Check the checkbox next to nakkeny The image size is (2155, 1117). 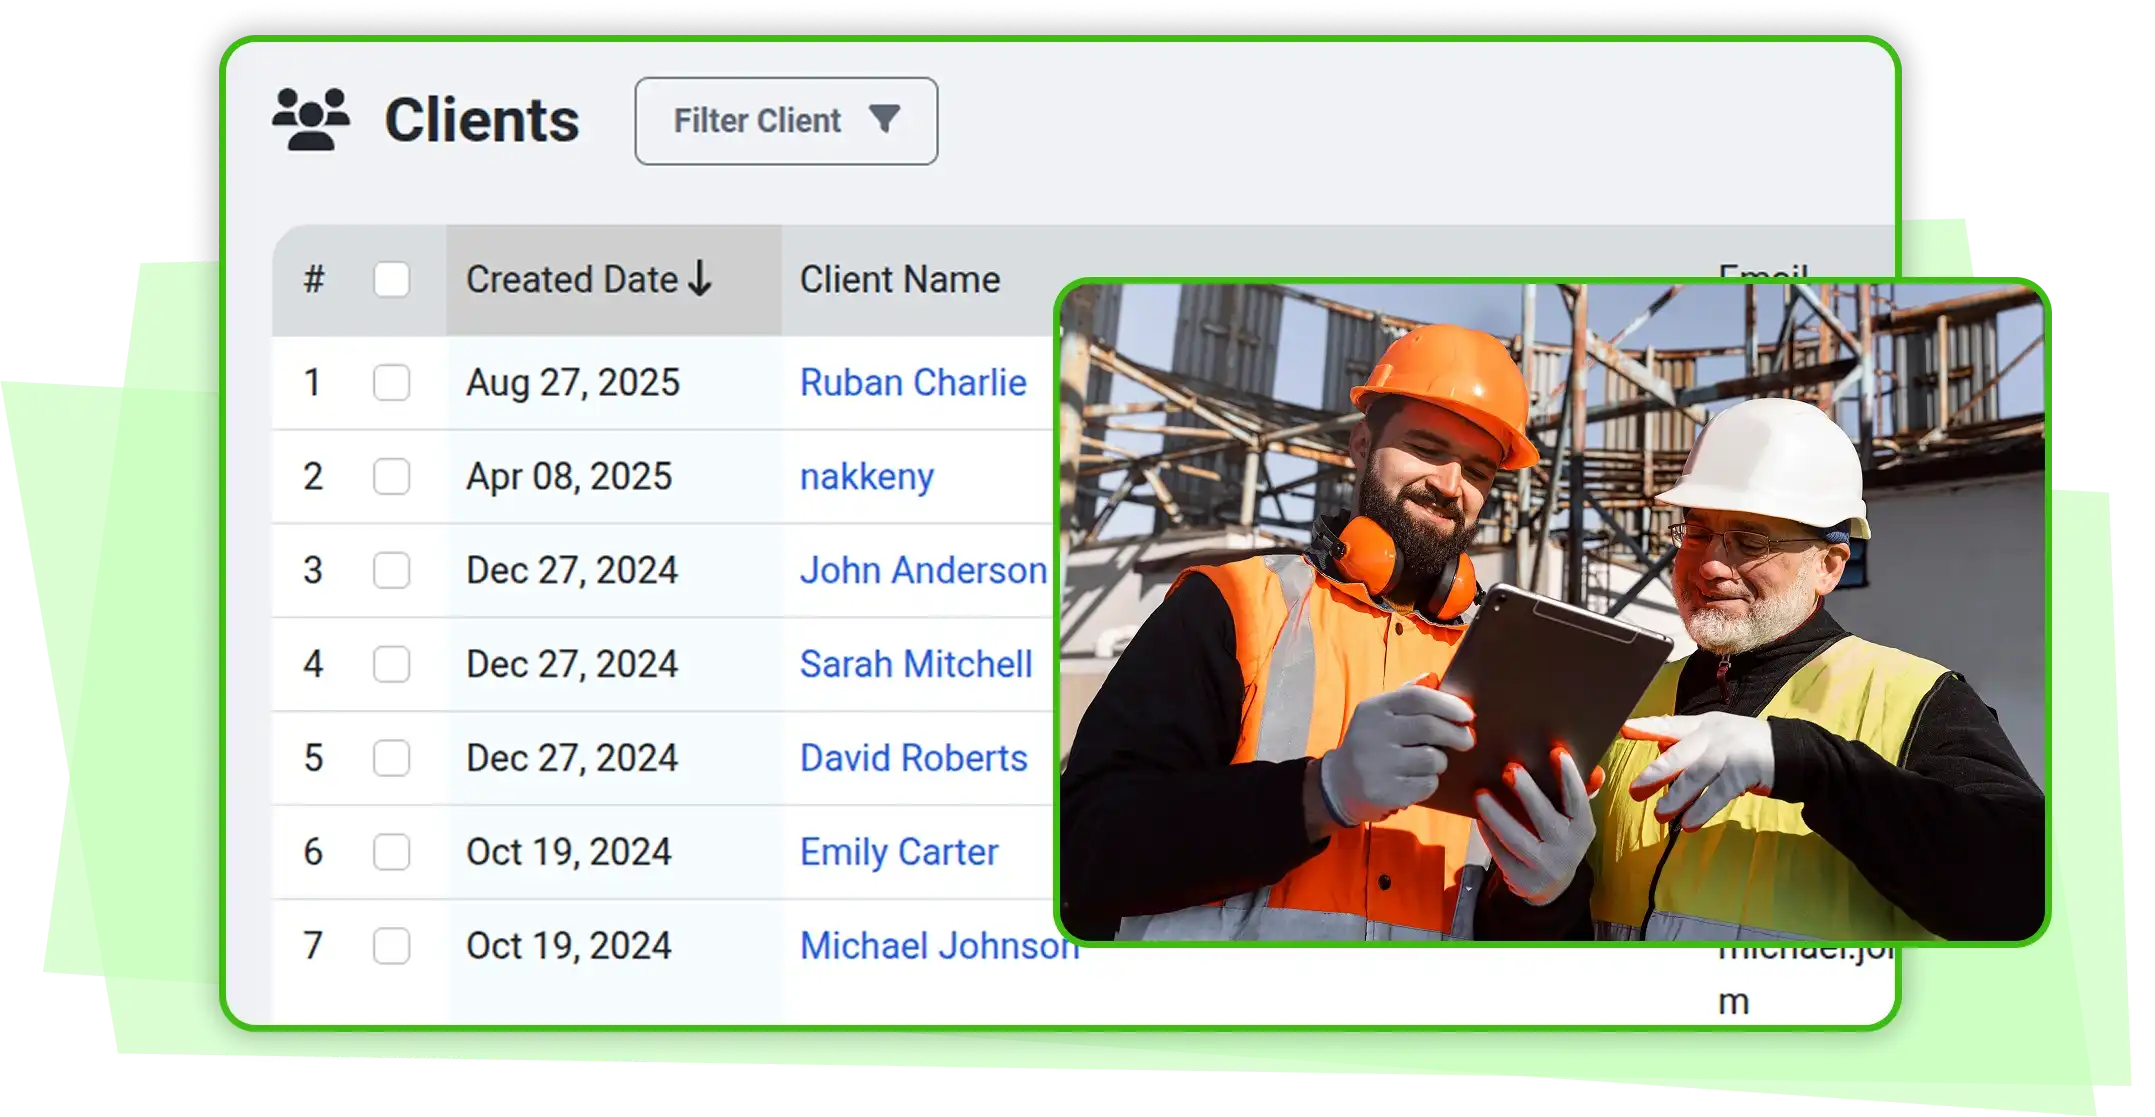(391, 476)
